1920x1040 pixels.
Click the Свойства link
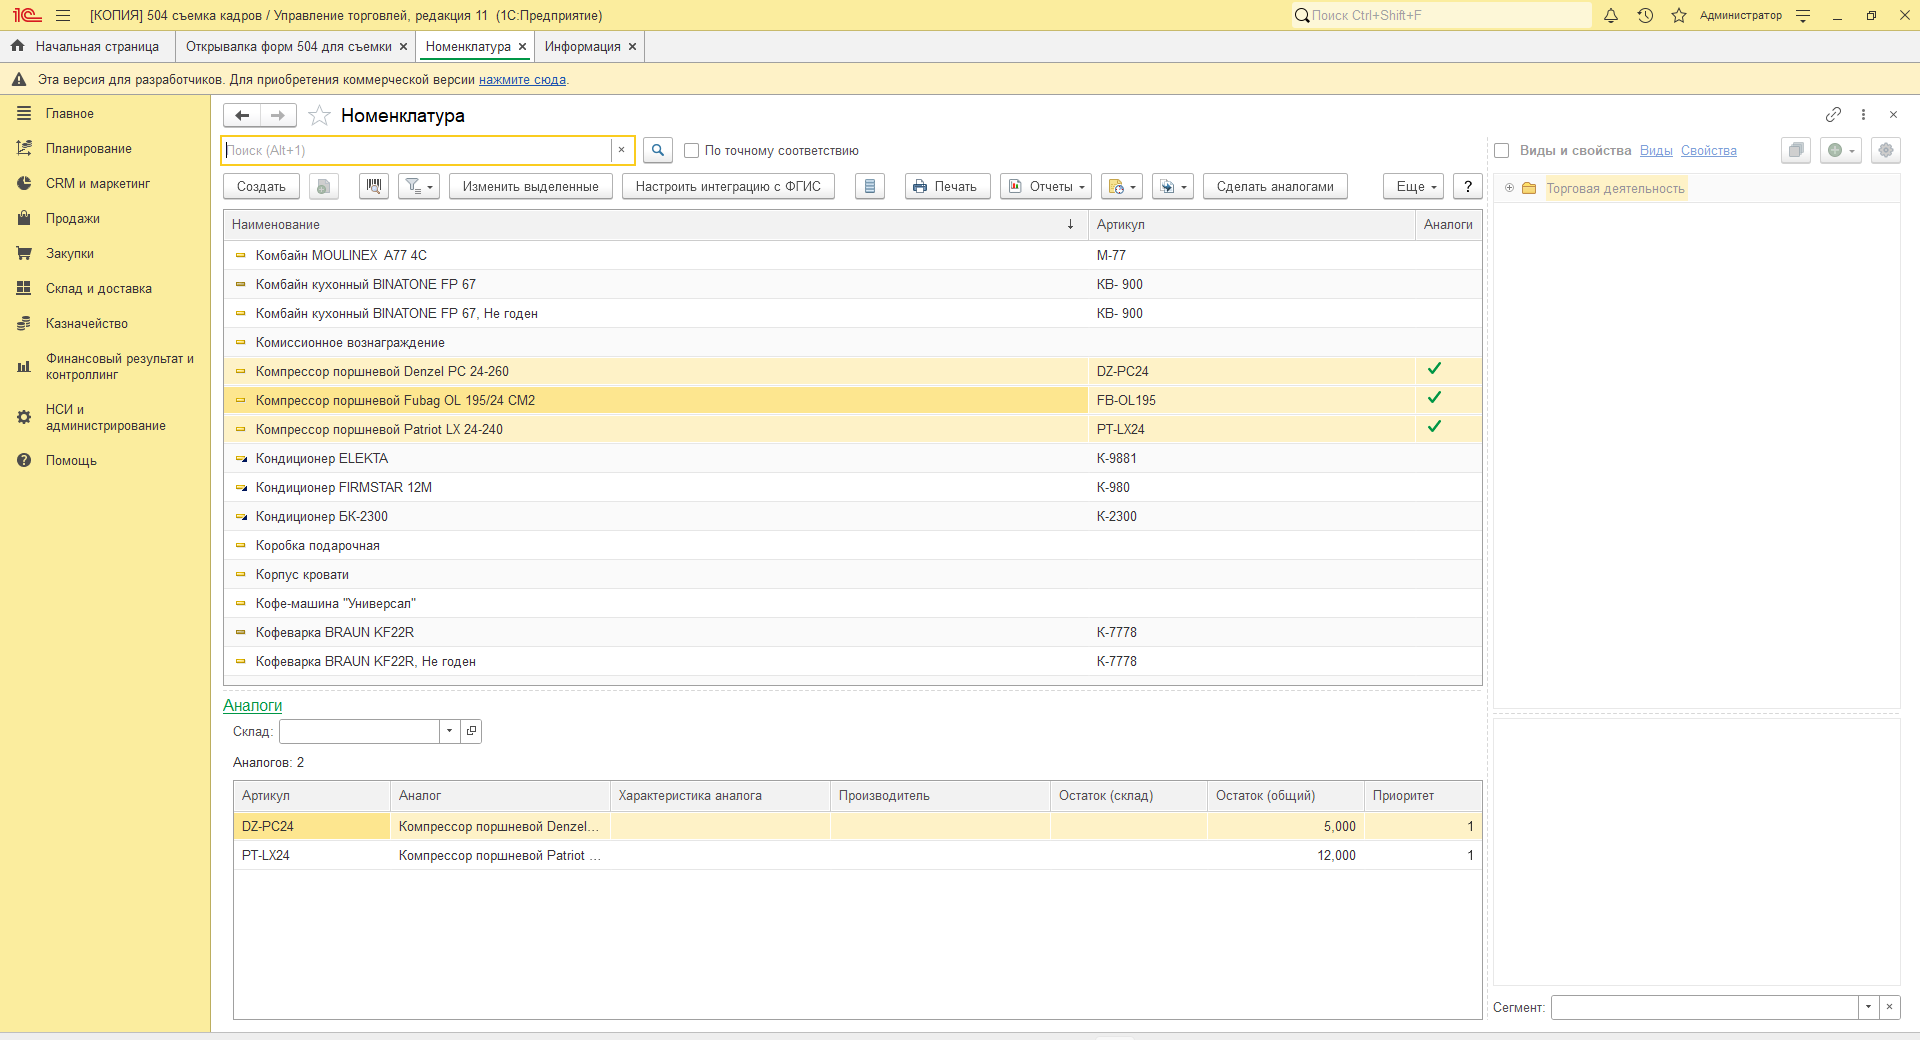pos(1708,150)
